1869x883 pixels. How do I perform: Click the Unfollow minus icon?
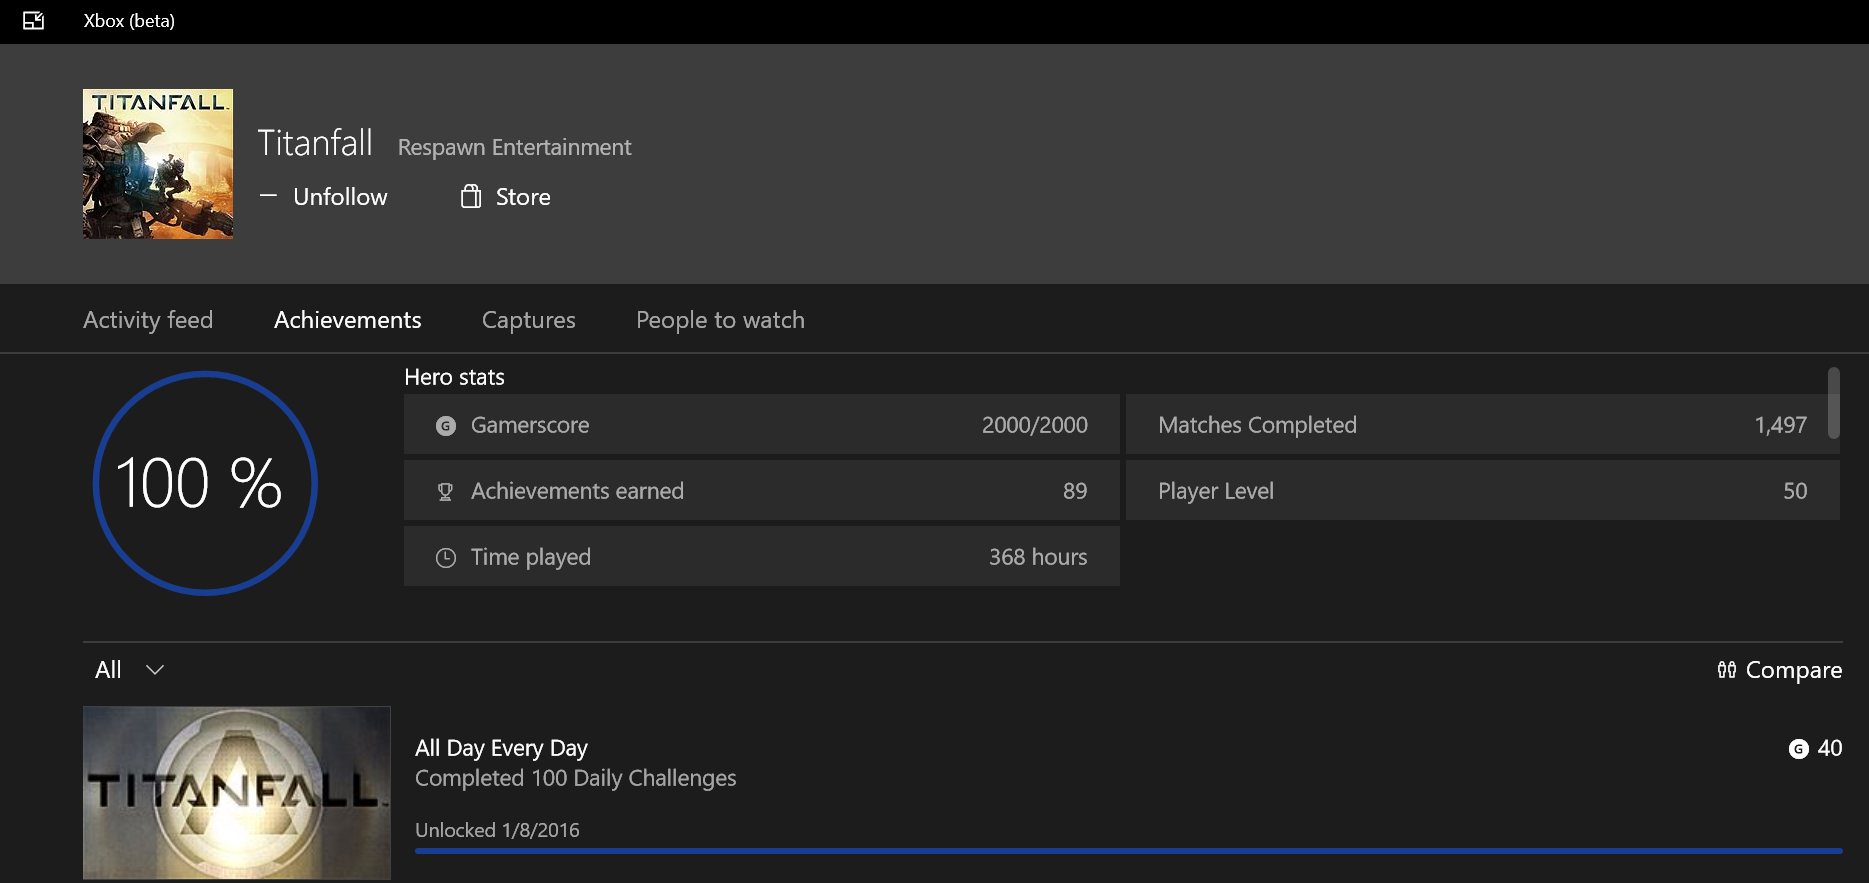[x=268, y=196]
